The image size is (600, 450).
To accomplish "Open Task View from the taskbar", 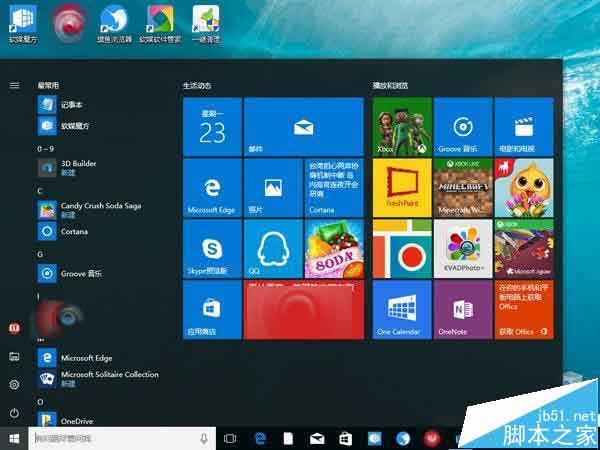I will pos(230,439).
